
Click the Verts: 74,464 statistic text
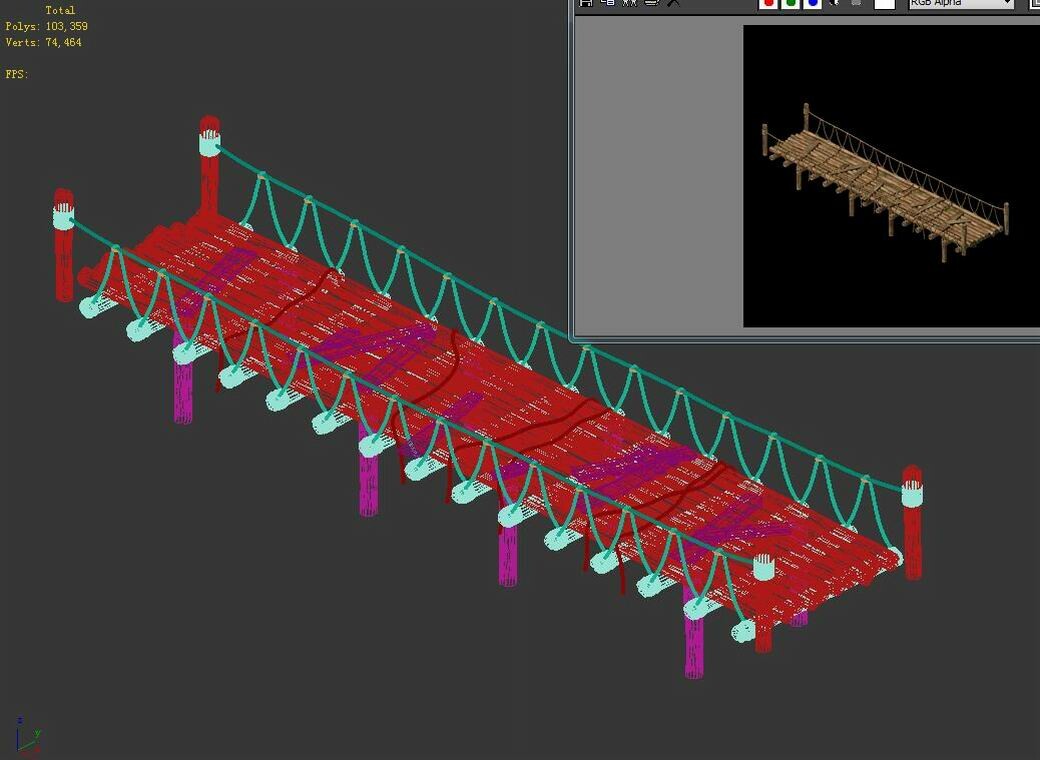(x=44, y=42)
